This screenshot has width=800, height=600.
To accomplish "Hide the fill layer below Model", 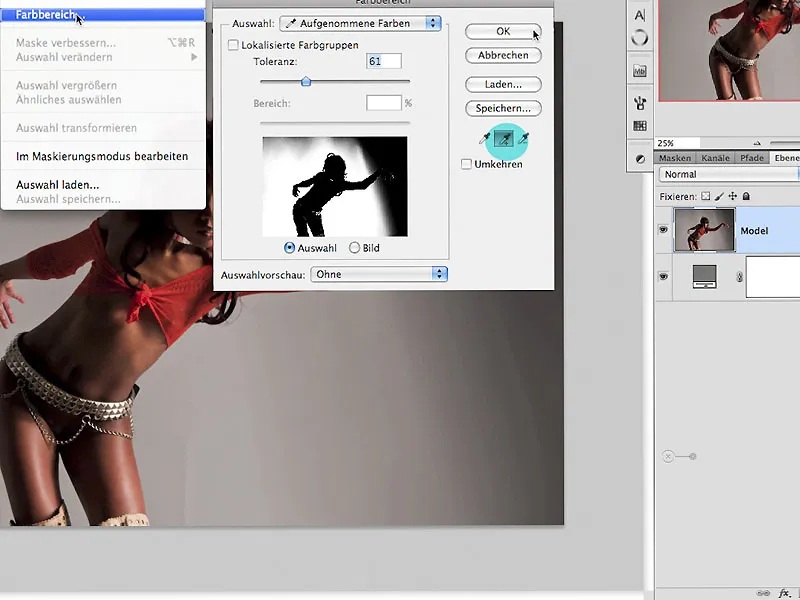I will tap(663, 277).
